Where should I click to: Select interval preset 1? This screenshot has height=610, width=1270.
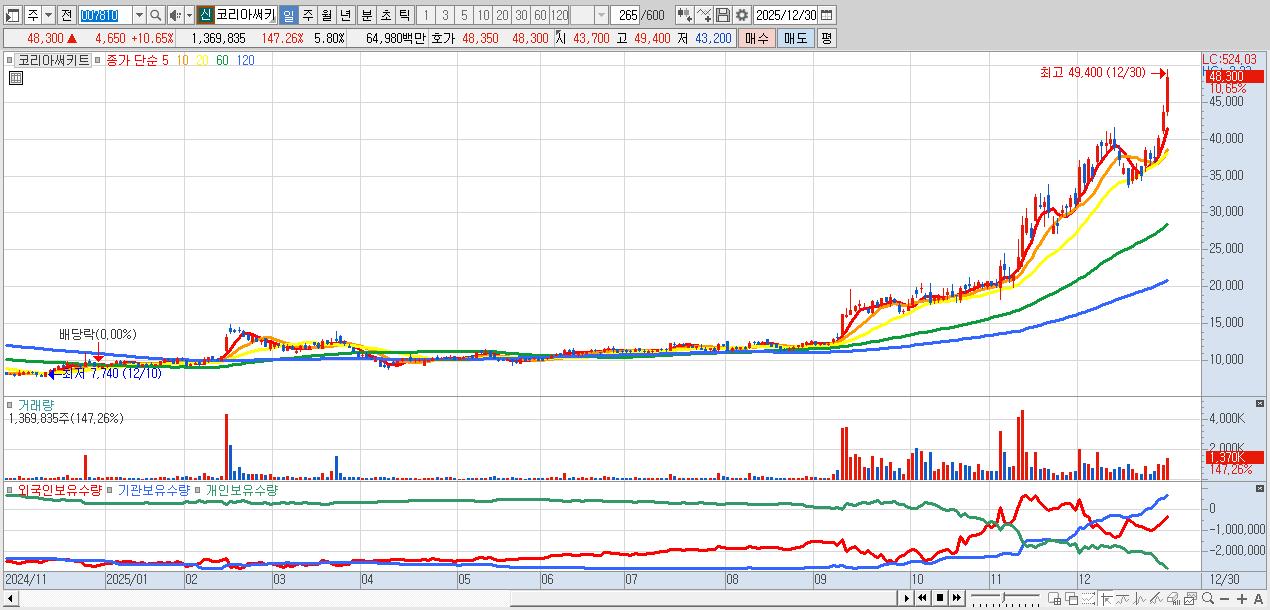[426, 15]
